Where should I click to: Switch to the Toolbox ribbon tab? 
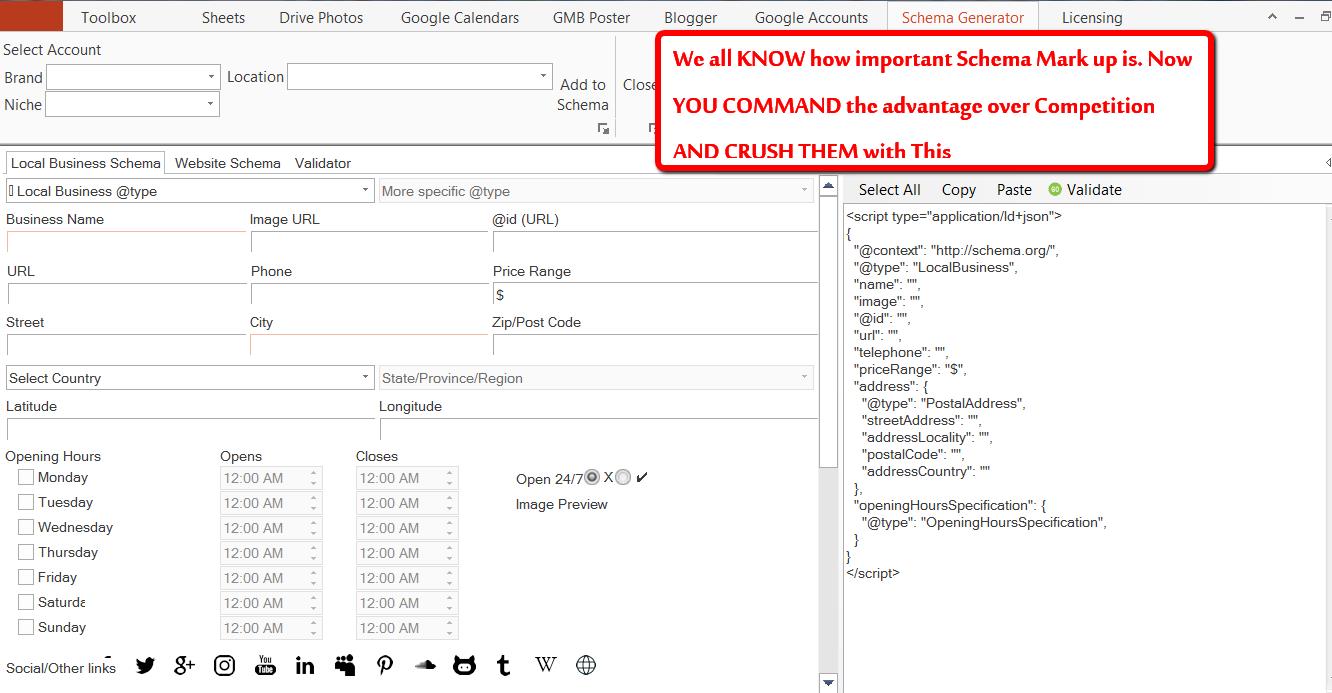[109, 17]
